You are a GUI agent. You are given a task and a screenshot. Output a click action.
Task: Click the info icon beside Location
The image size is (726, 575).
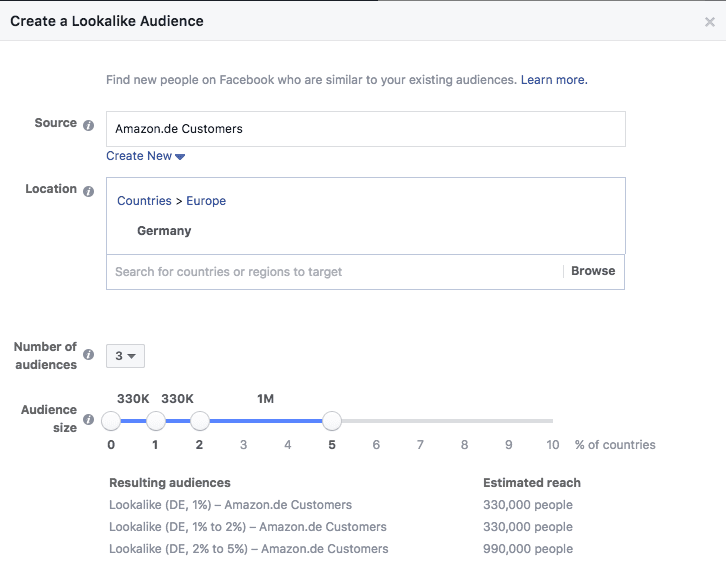tap(89, 191)
